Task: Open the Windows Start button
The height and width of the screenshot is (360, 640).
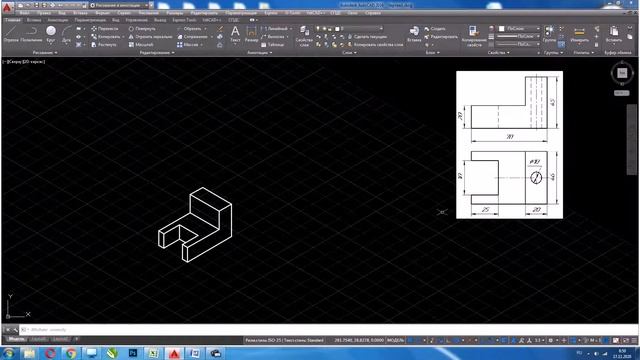Action: 8,353
